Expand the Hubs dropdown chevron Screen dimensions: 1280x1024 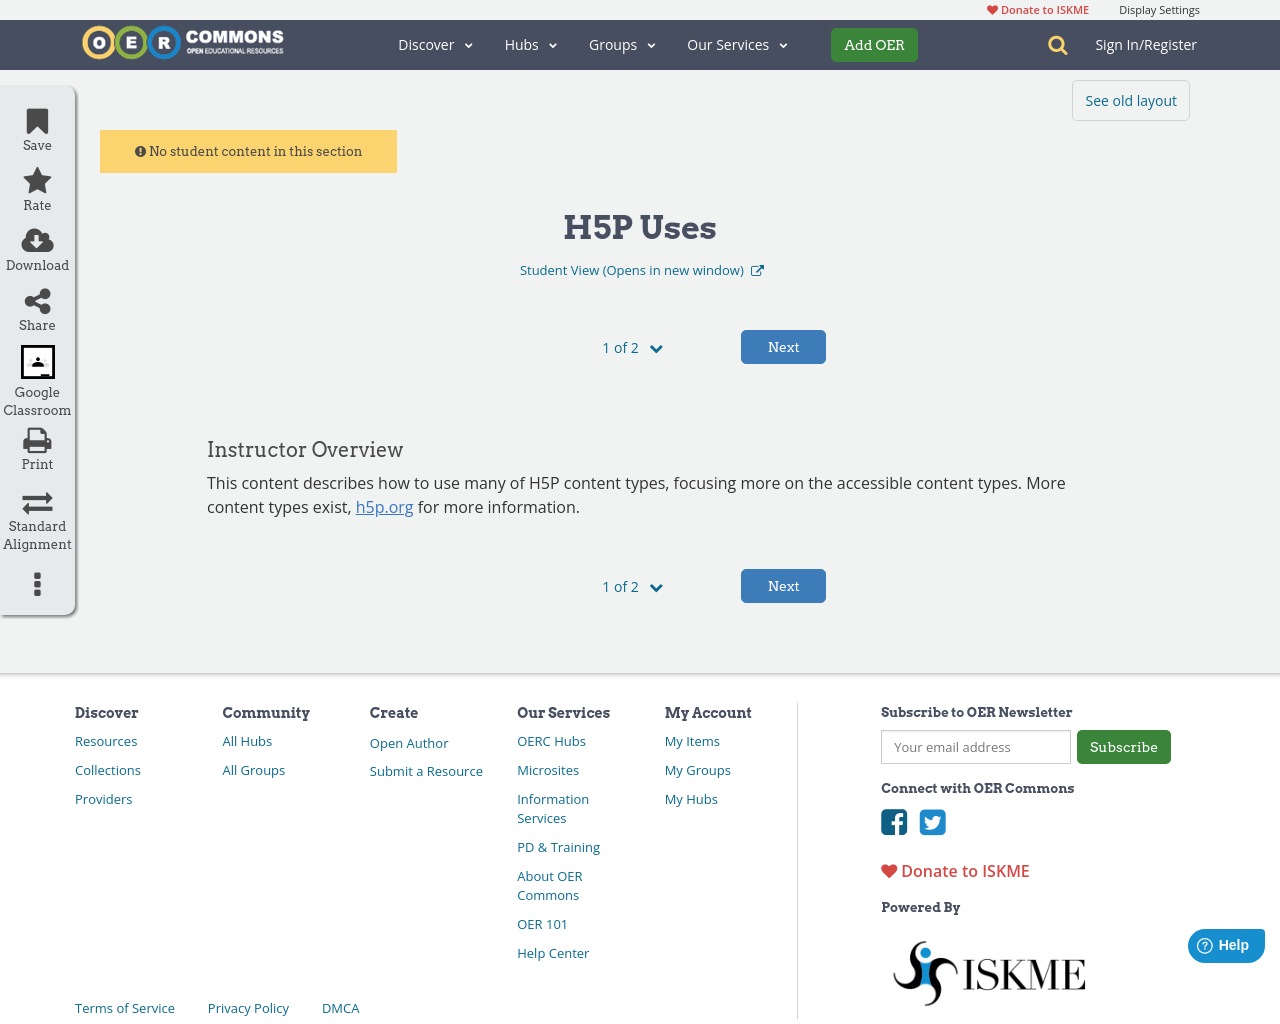[551, 44]
